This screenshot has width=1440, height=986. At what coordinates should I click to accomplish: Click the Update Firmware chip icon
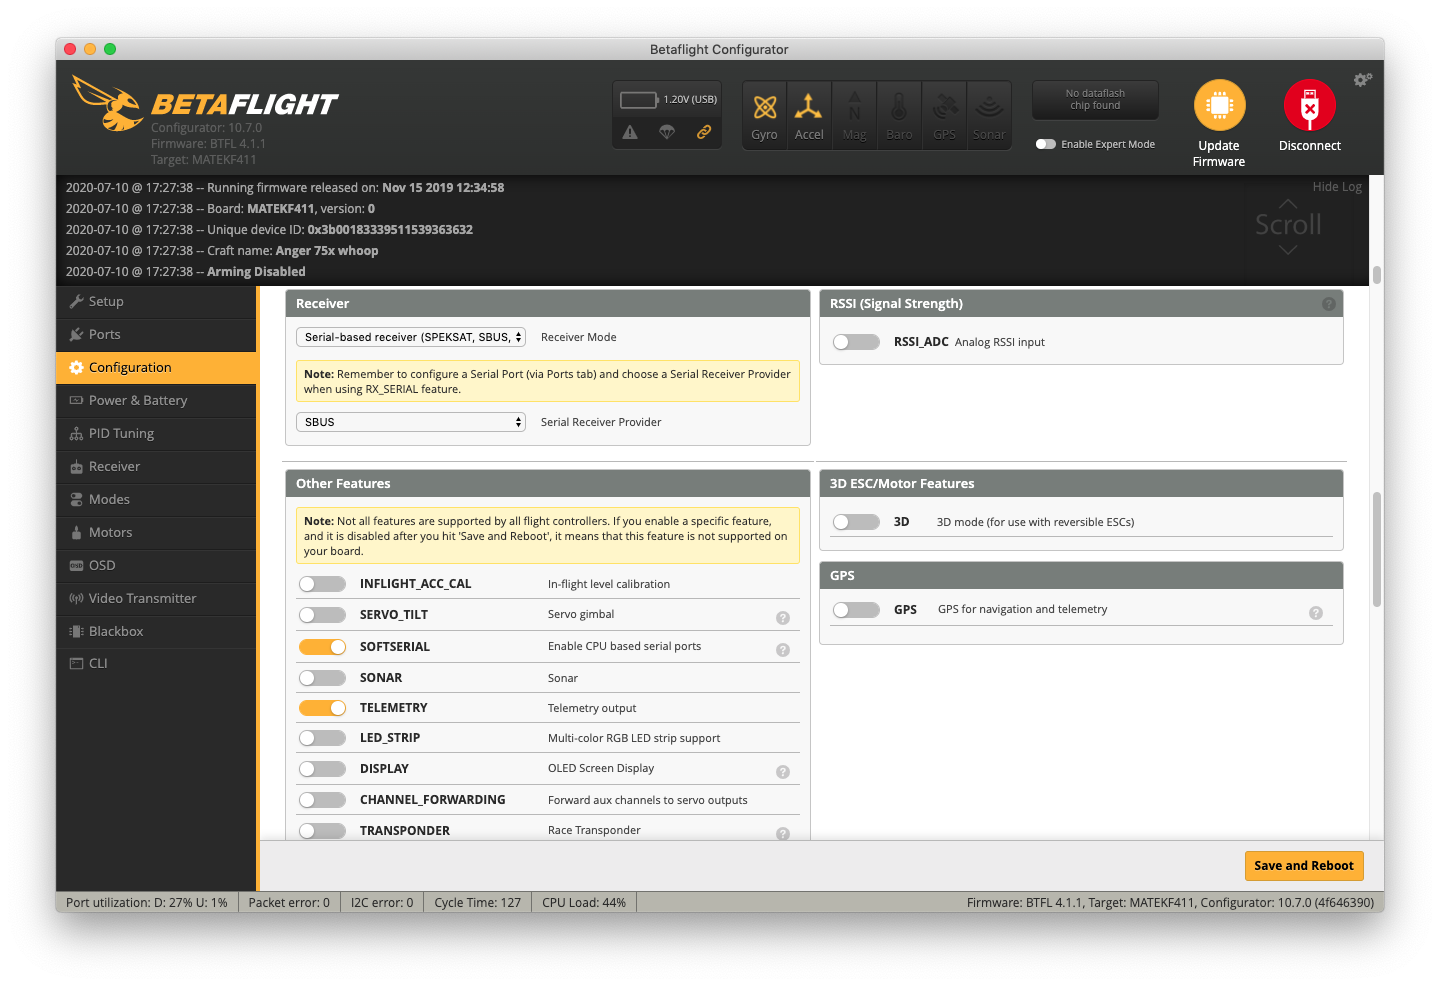[x=1219, y=105]
